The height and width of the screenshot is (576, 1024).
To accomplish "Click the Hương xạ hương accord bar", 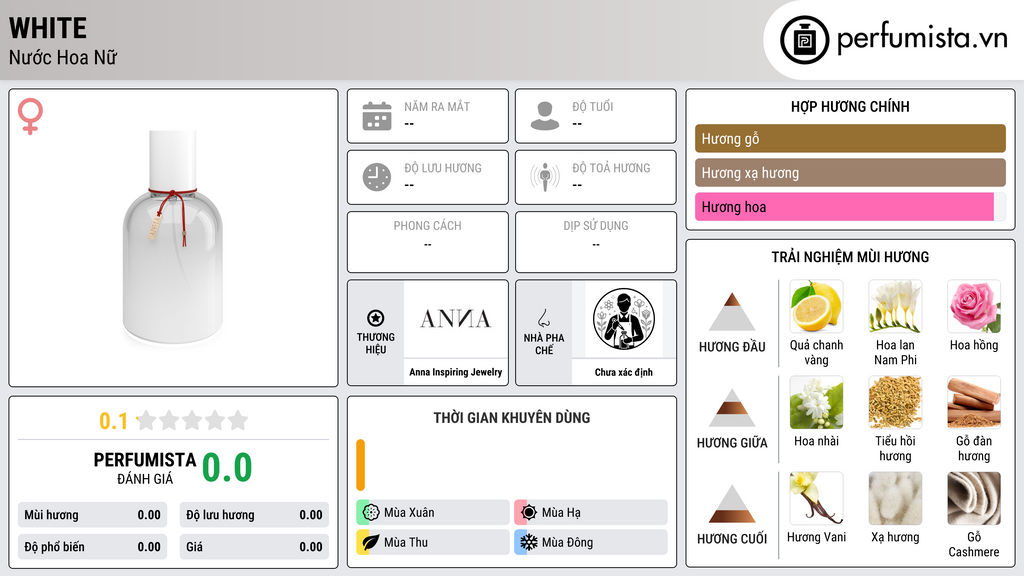I will (x=850, y=172).
